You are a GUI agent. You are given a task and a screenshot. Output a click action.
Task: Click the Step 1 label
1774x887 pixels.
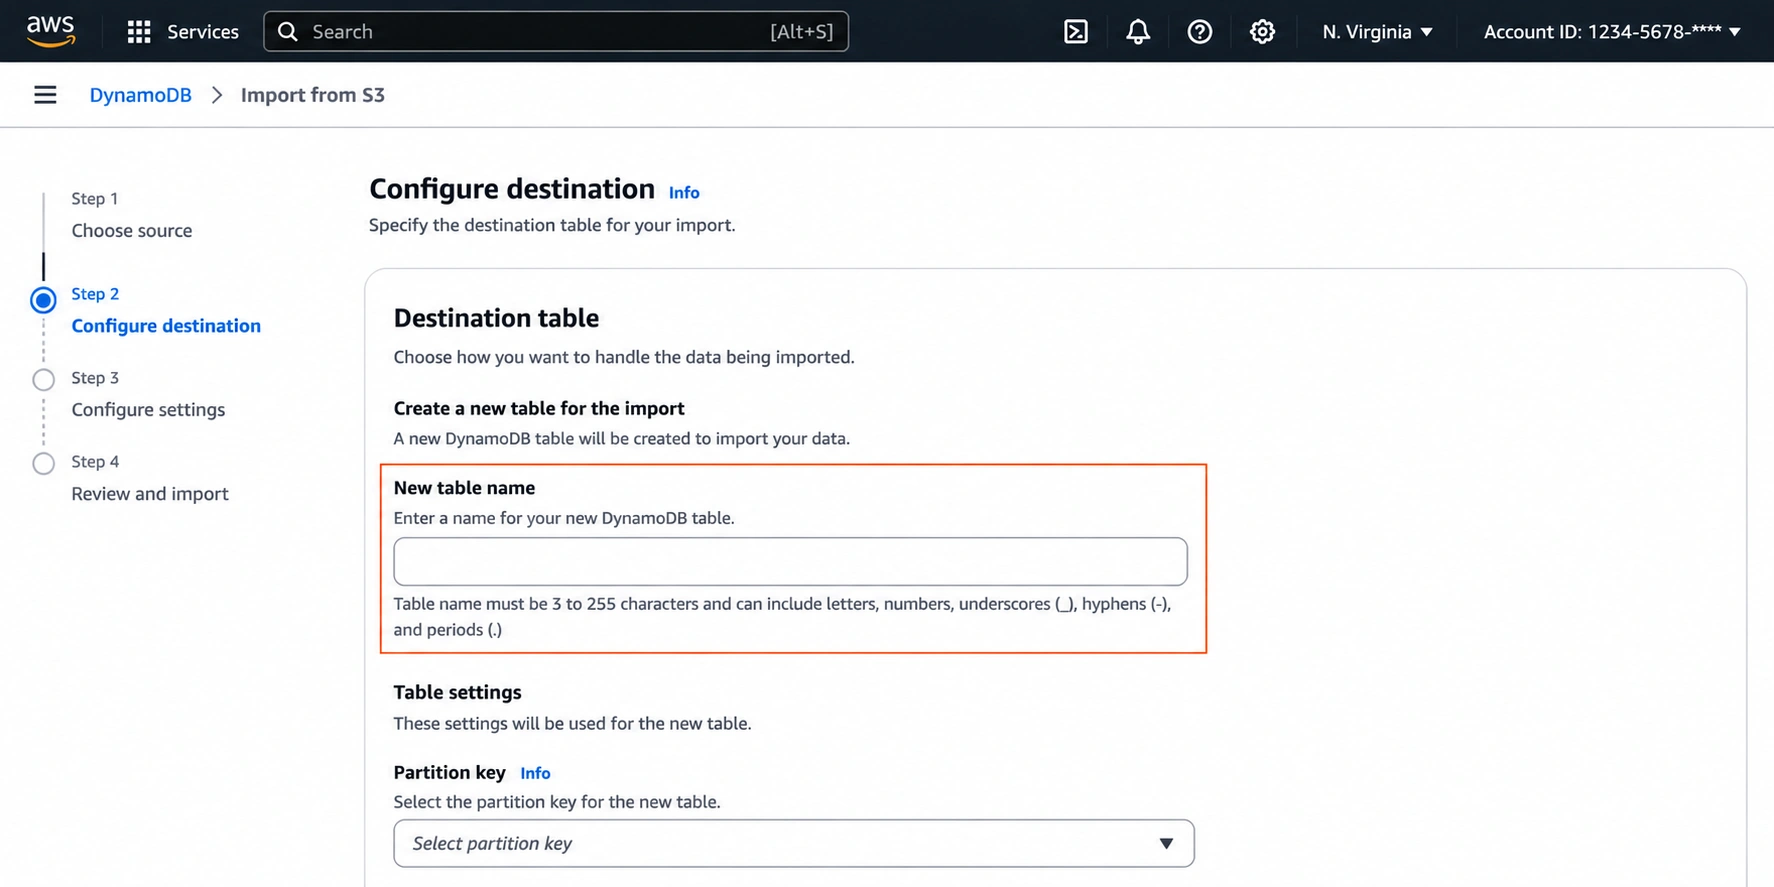click(x=95, y=199)
